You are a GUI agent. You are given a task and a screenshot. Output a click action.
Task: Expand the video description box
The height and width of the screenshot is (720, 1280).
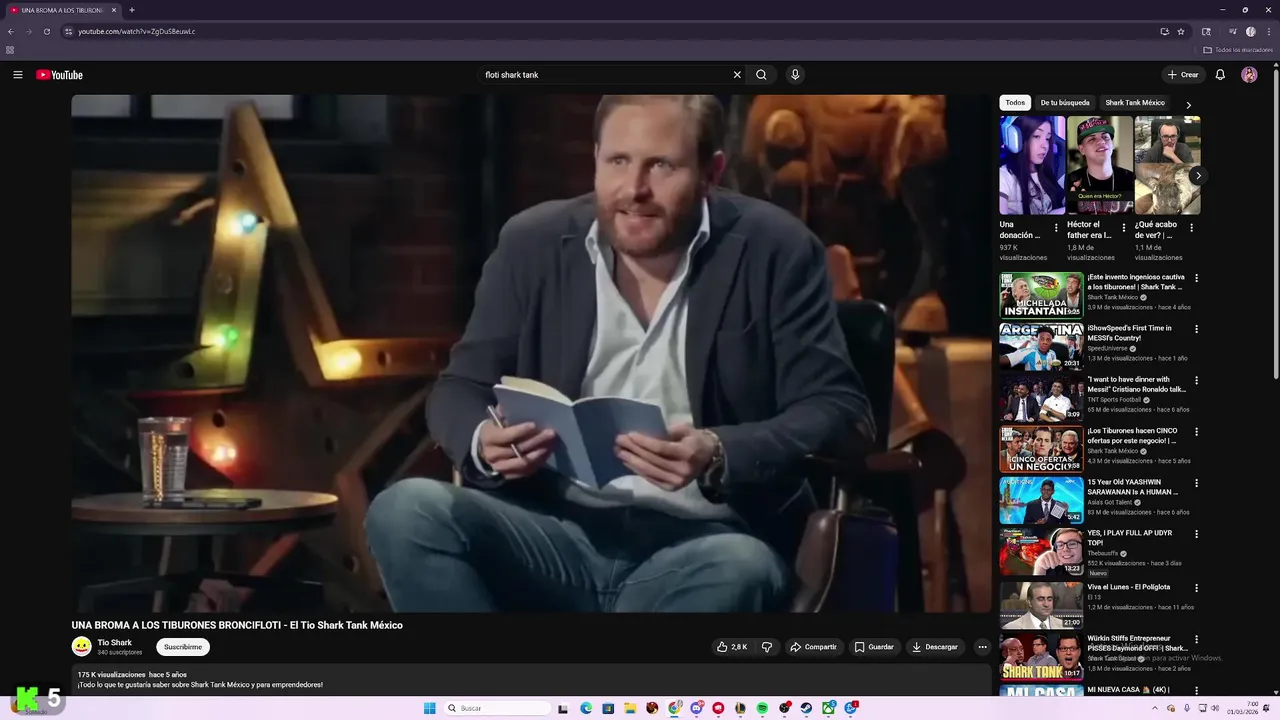point(531,680)
